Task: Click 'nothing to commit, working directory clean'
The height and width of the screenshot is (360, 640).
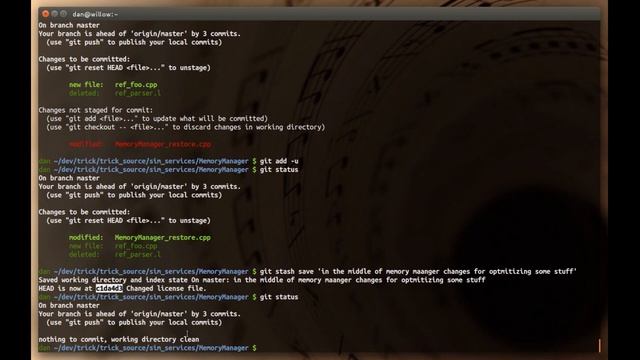Action: [x=119, y=340]
